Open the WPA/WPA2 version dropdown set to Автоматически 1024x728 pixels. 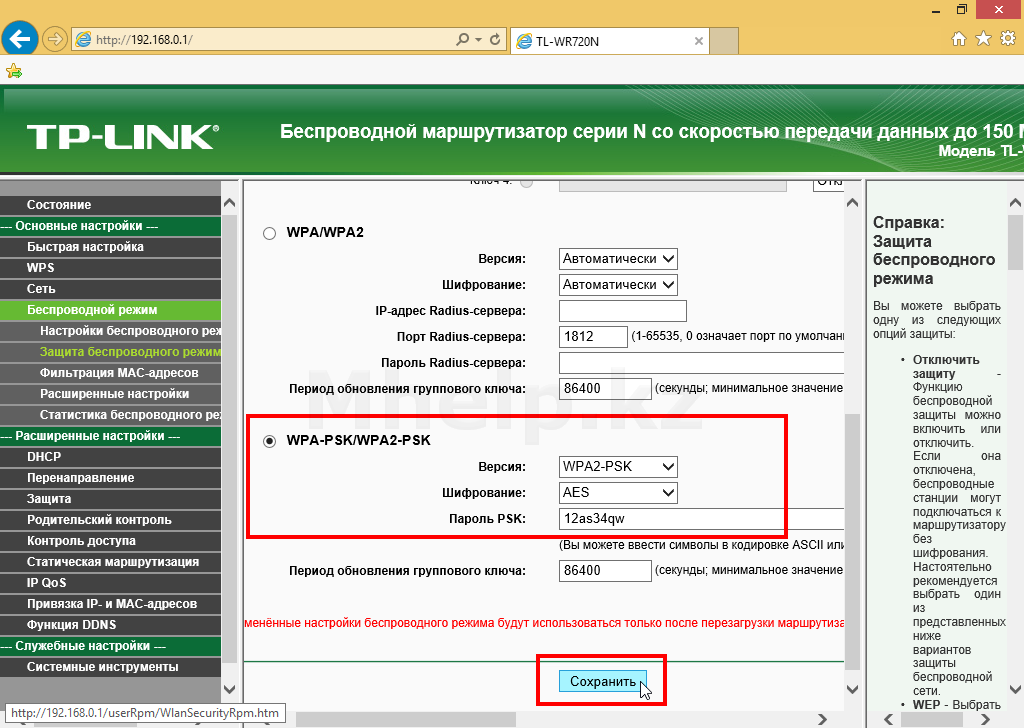click(619, 259)
